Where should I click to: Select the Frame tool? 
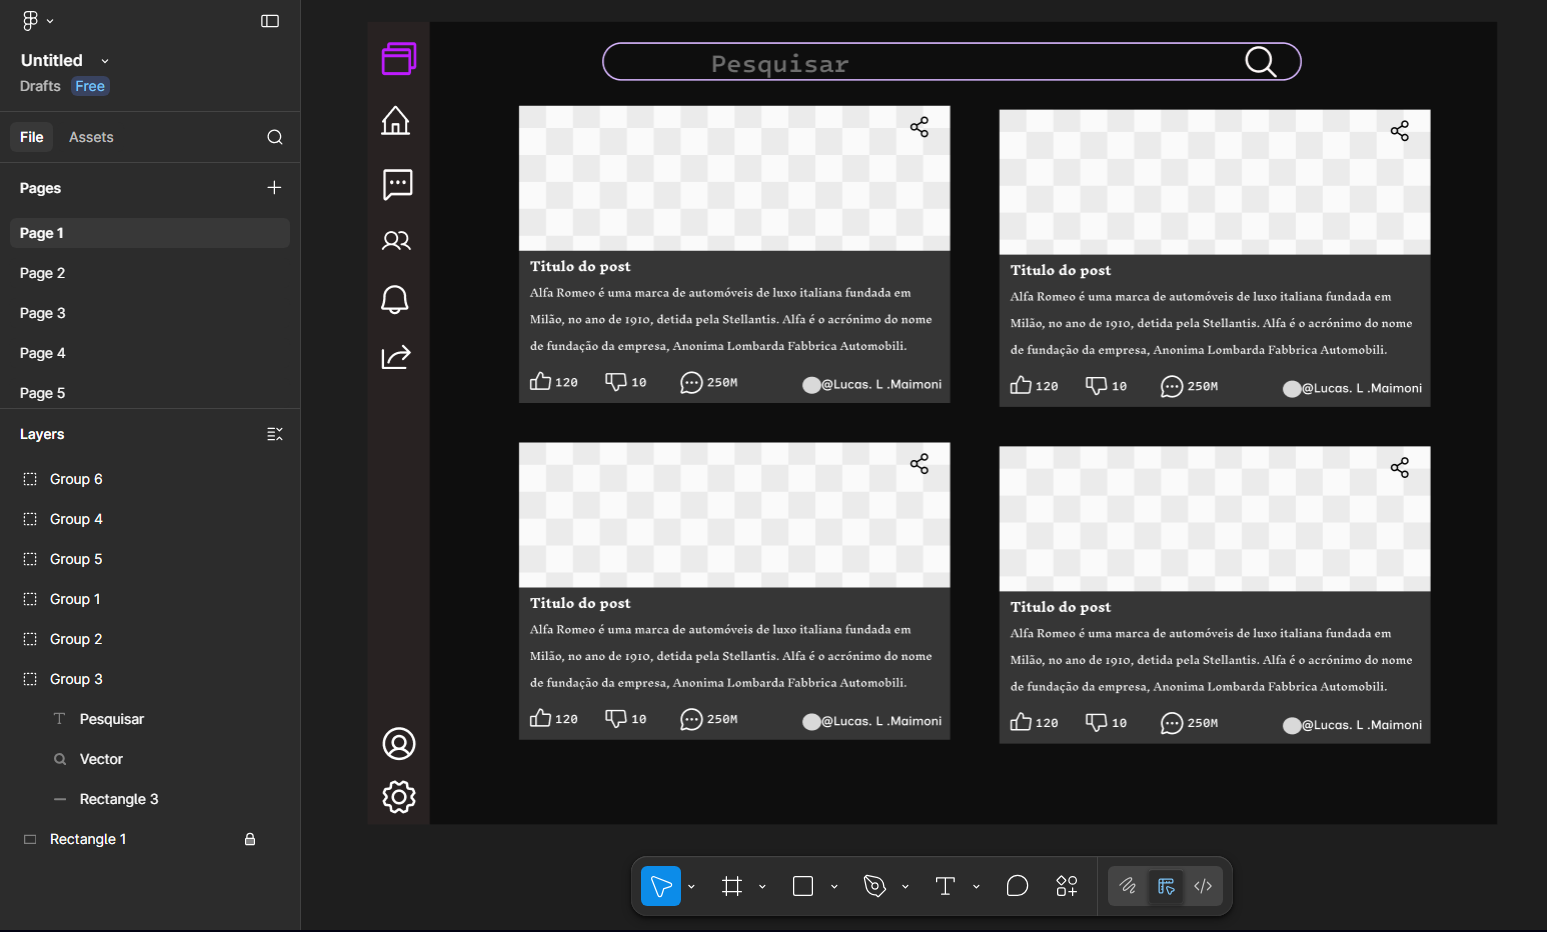pos(732,886)
